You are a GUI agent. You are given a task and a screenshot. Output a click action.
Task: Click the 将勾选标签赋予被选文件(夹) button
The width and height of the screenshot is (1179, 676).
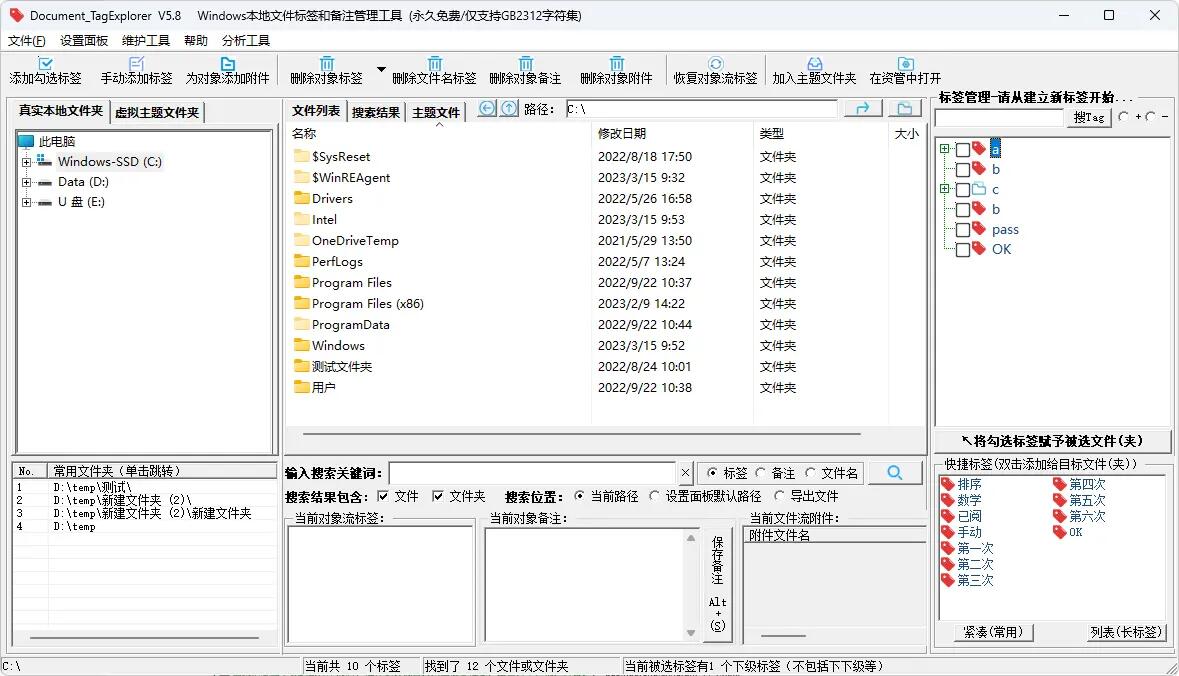(1051, 441)
